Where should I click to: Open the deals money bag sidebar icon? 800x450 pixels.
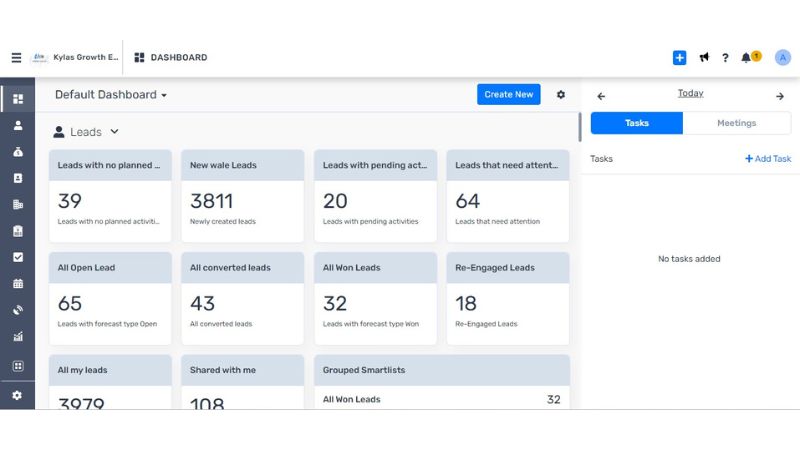(x=17, y=152)
